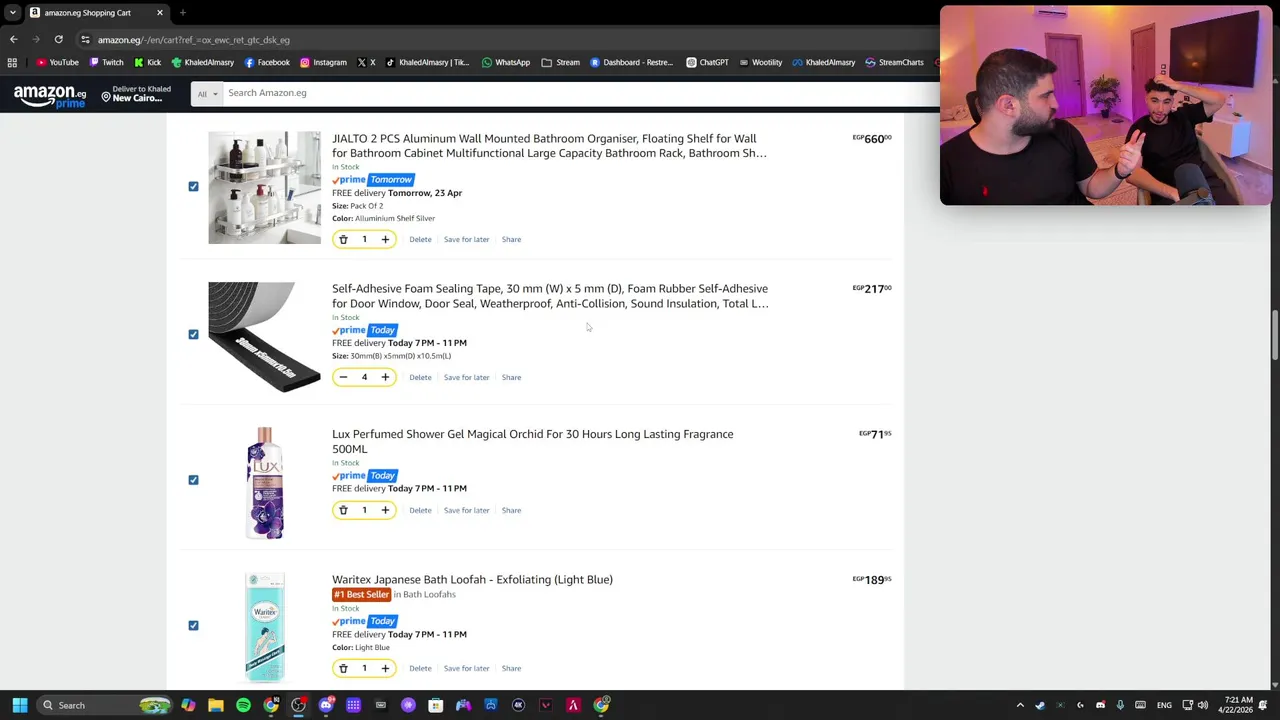Open Discord from the taskbar
Image resolution: width=1280 pixels, height=720 pixels.
tap(326, 705)
